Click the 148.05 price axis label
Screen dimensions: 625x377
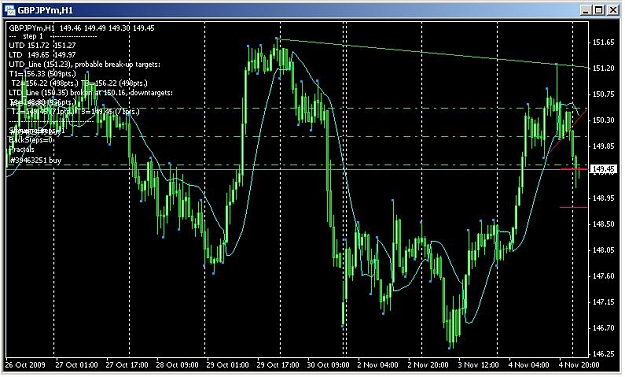pos(603,250)
